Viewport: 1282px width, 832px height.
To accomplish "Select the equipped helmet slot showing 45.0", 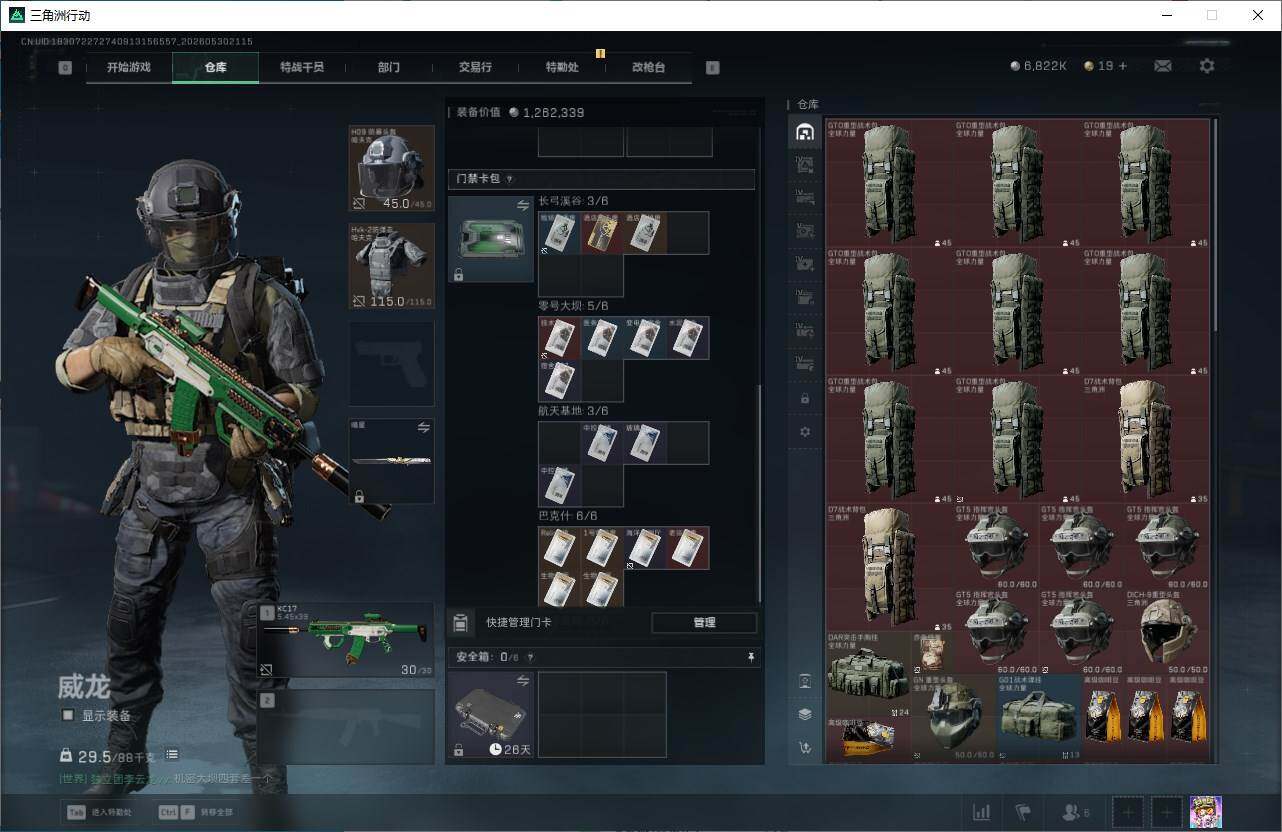I will tap(392, 168).
